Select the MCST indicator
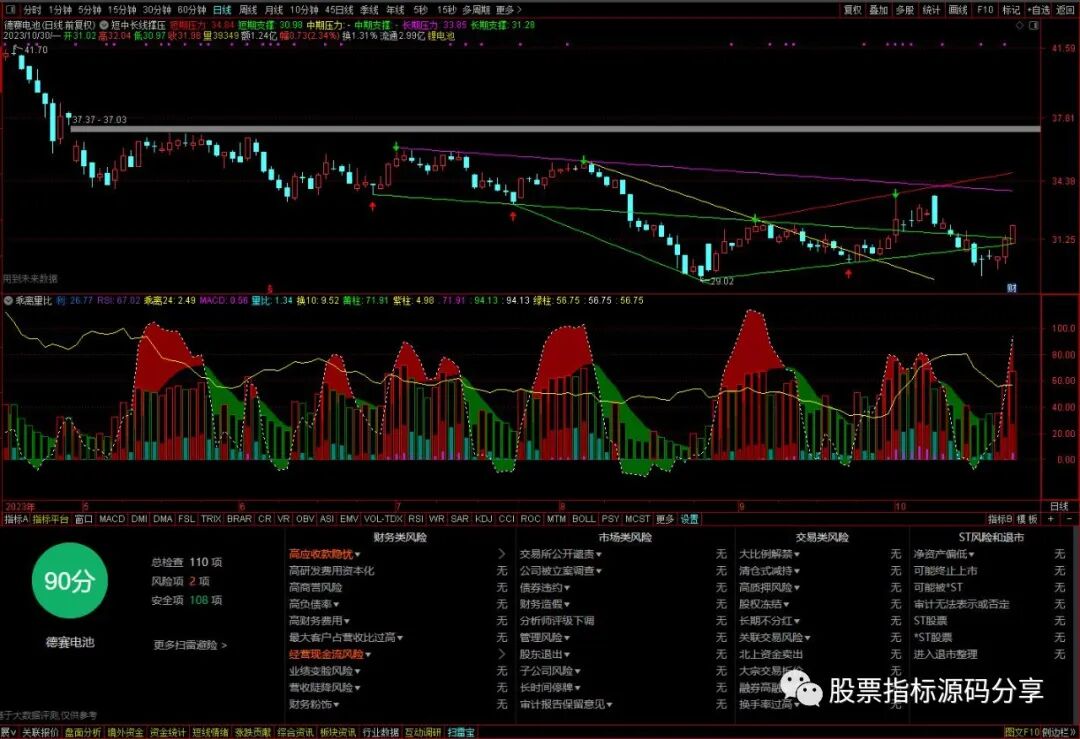This screenshot has width=1080, height=739. (637, 519)
